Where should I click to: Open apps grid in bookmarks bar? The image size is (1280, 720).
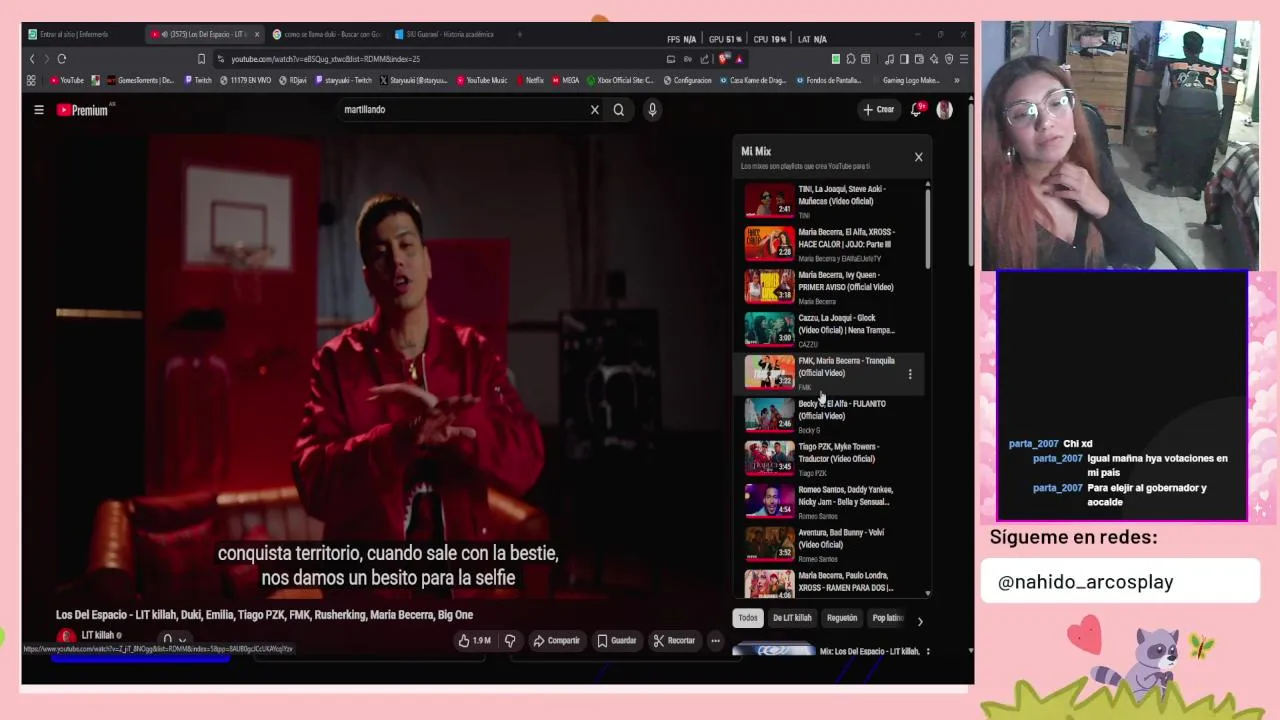(31, 80)
